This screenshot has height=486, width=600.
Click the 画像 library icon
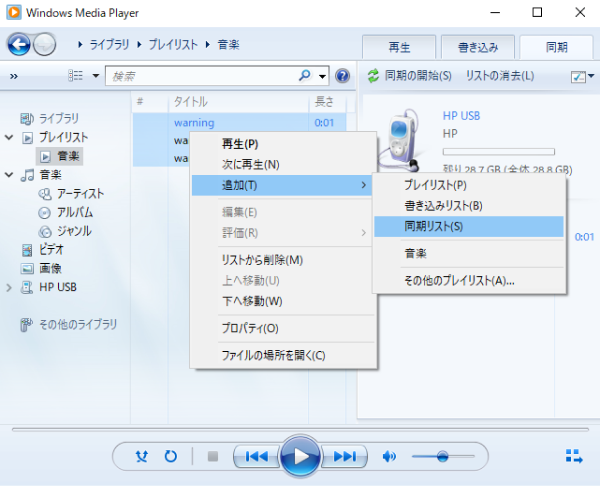pos(27,269)
